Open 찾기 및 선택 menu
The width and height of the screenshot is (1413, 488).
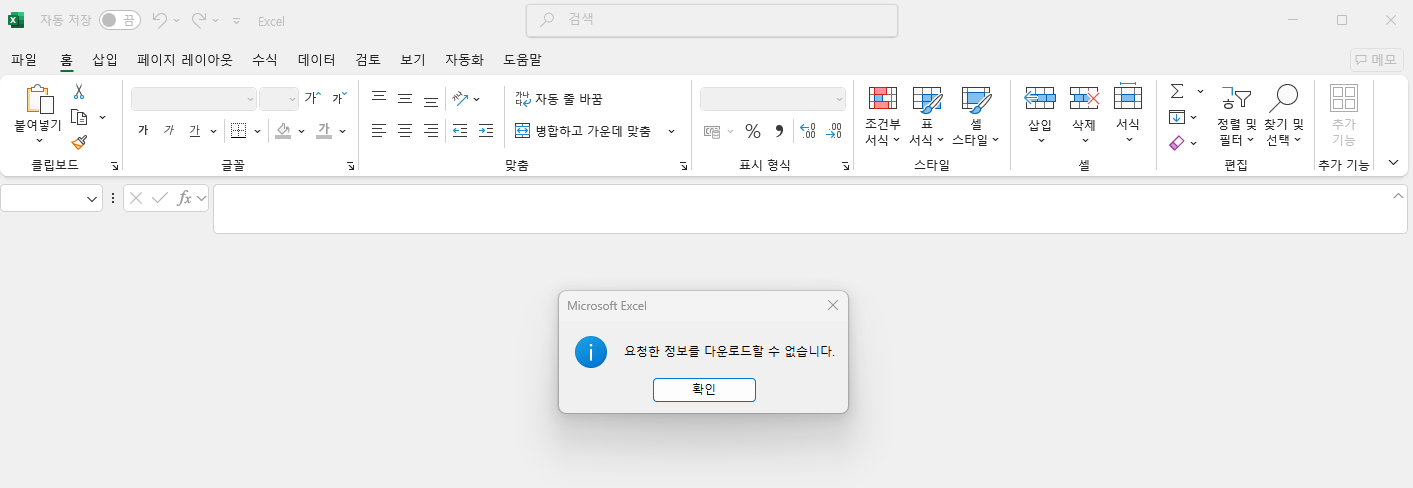click(1283, 116)
